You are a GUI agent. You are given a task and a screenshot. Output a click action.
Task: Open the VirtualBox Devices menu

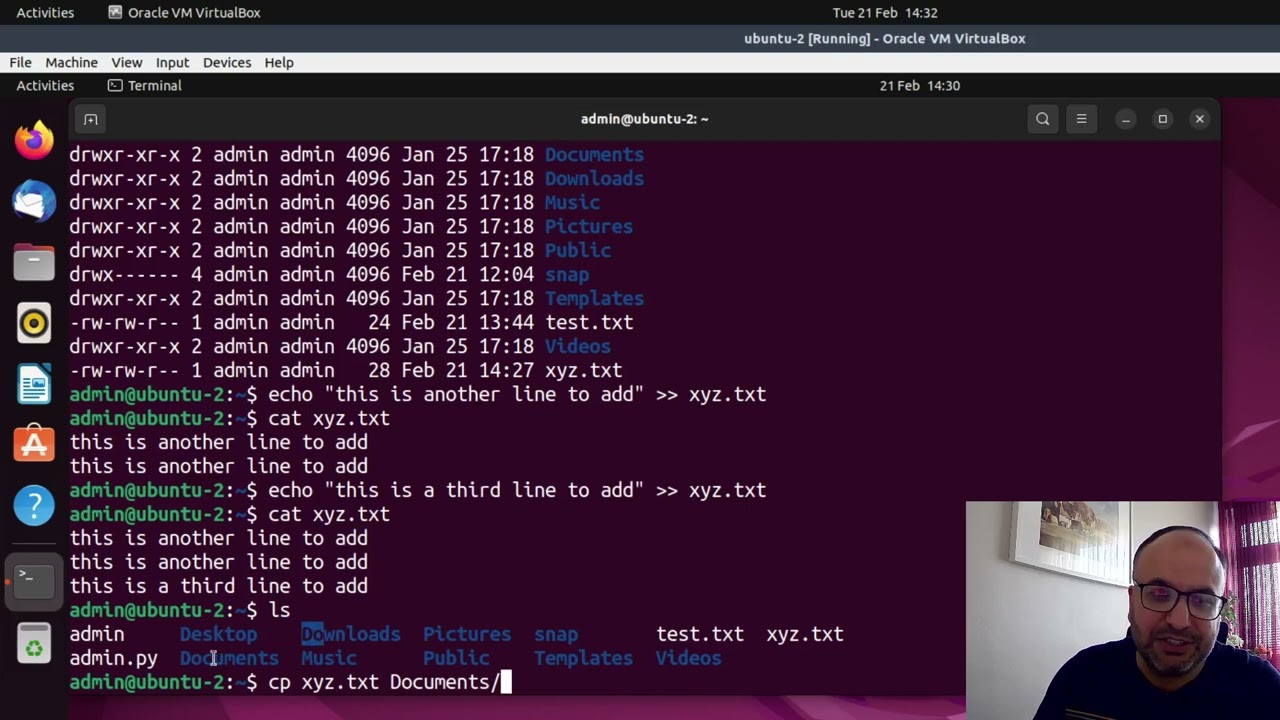(227, 62)
